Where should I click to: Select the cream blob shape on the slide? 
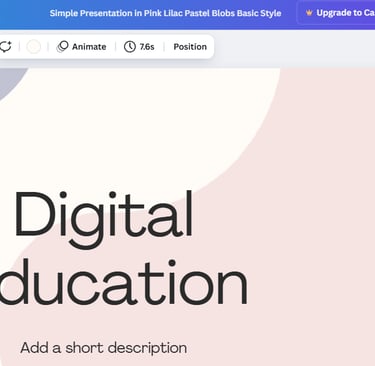point(140,133)
